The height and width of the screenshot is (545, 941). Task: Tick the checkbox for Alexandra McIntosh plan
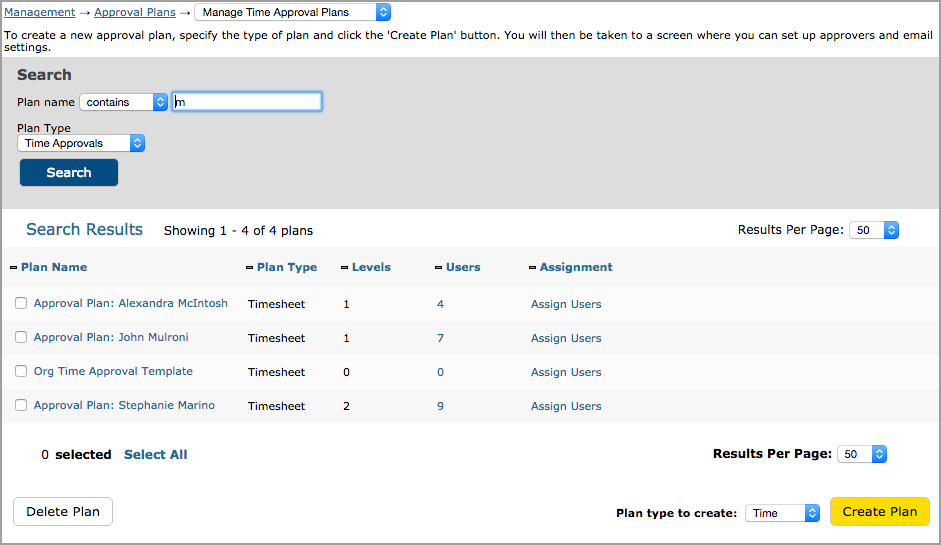click(x=21, y=303)
